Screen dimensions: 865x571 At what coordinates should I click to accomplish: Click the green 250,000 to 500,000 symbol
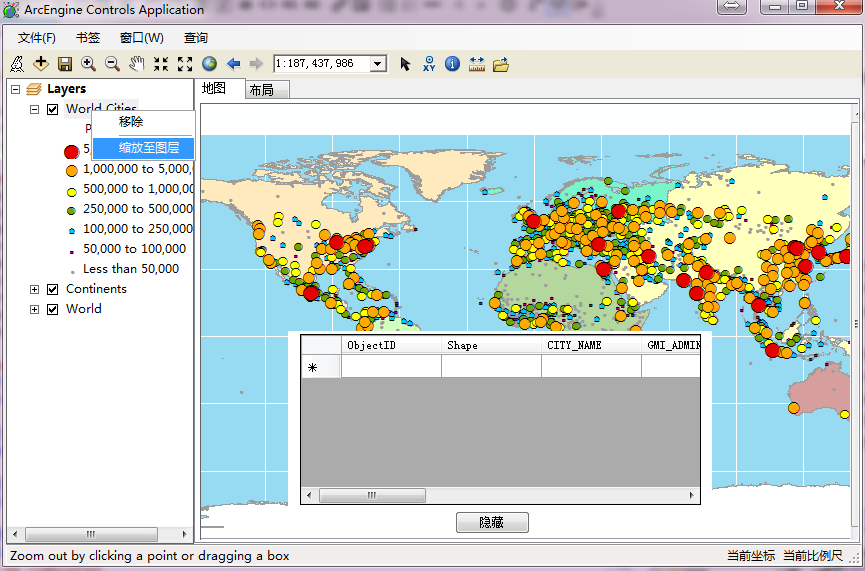pyautogui.click(x=71, y=211)
